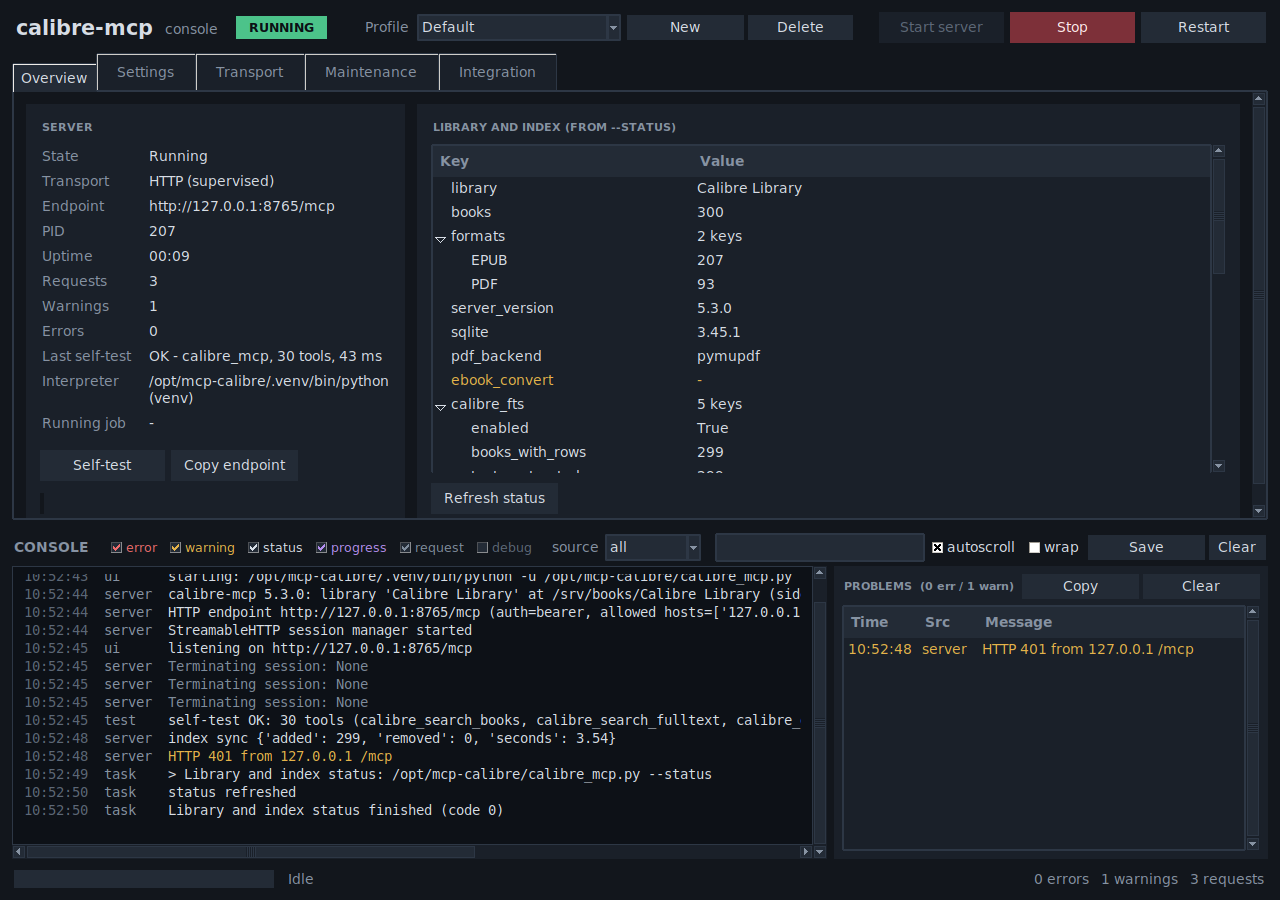The height and width of the screenshot is (900, 1280).
Task: Open the Transport tab
Action: tap(249, 72)
